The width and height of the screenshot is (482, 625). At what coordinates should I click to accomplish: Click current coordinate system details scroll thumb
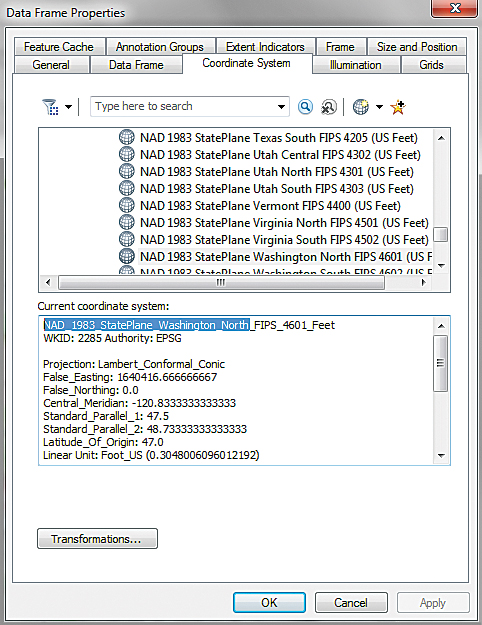tap(441, 364)
